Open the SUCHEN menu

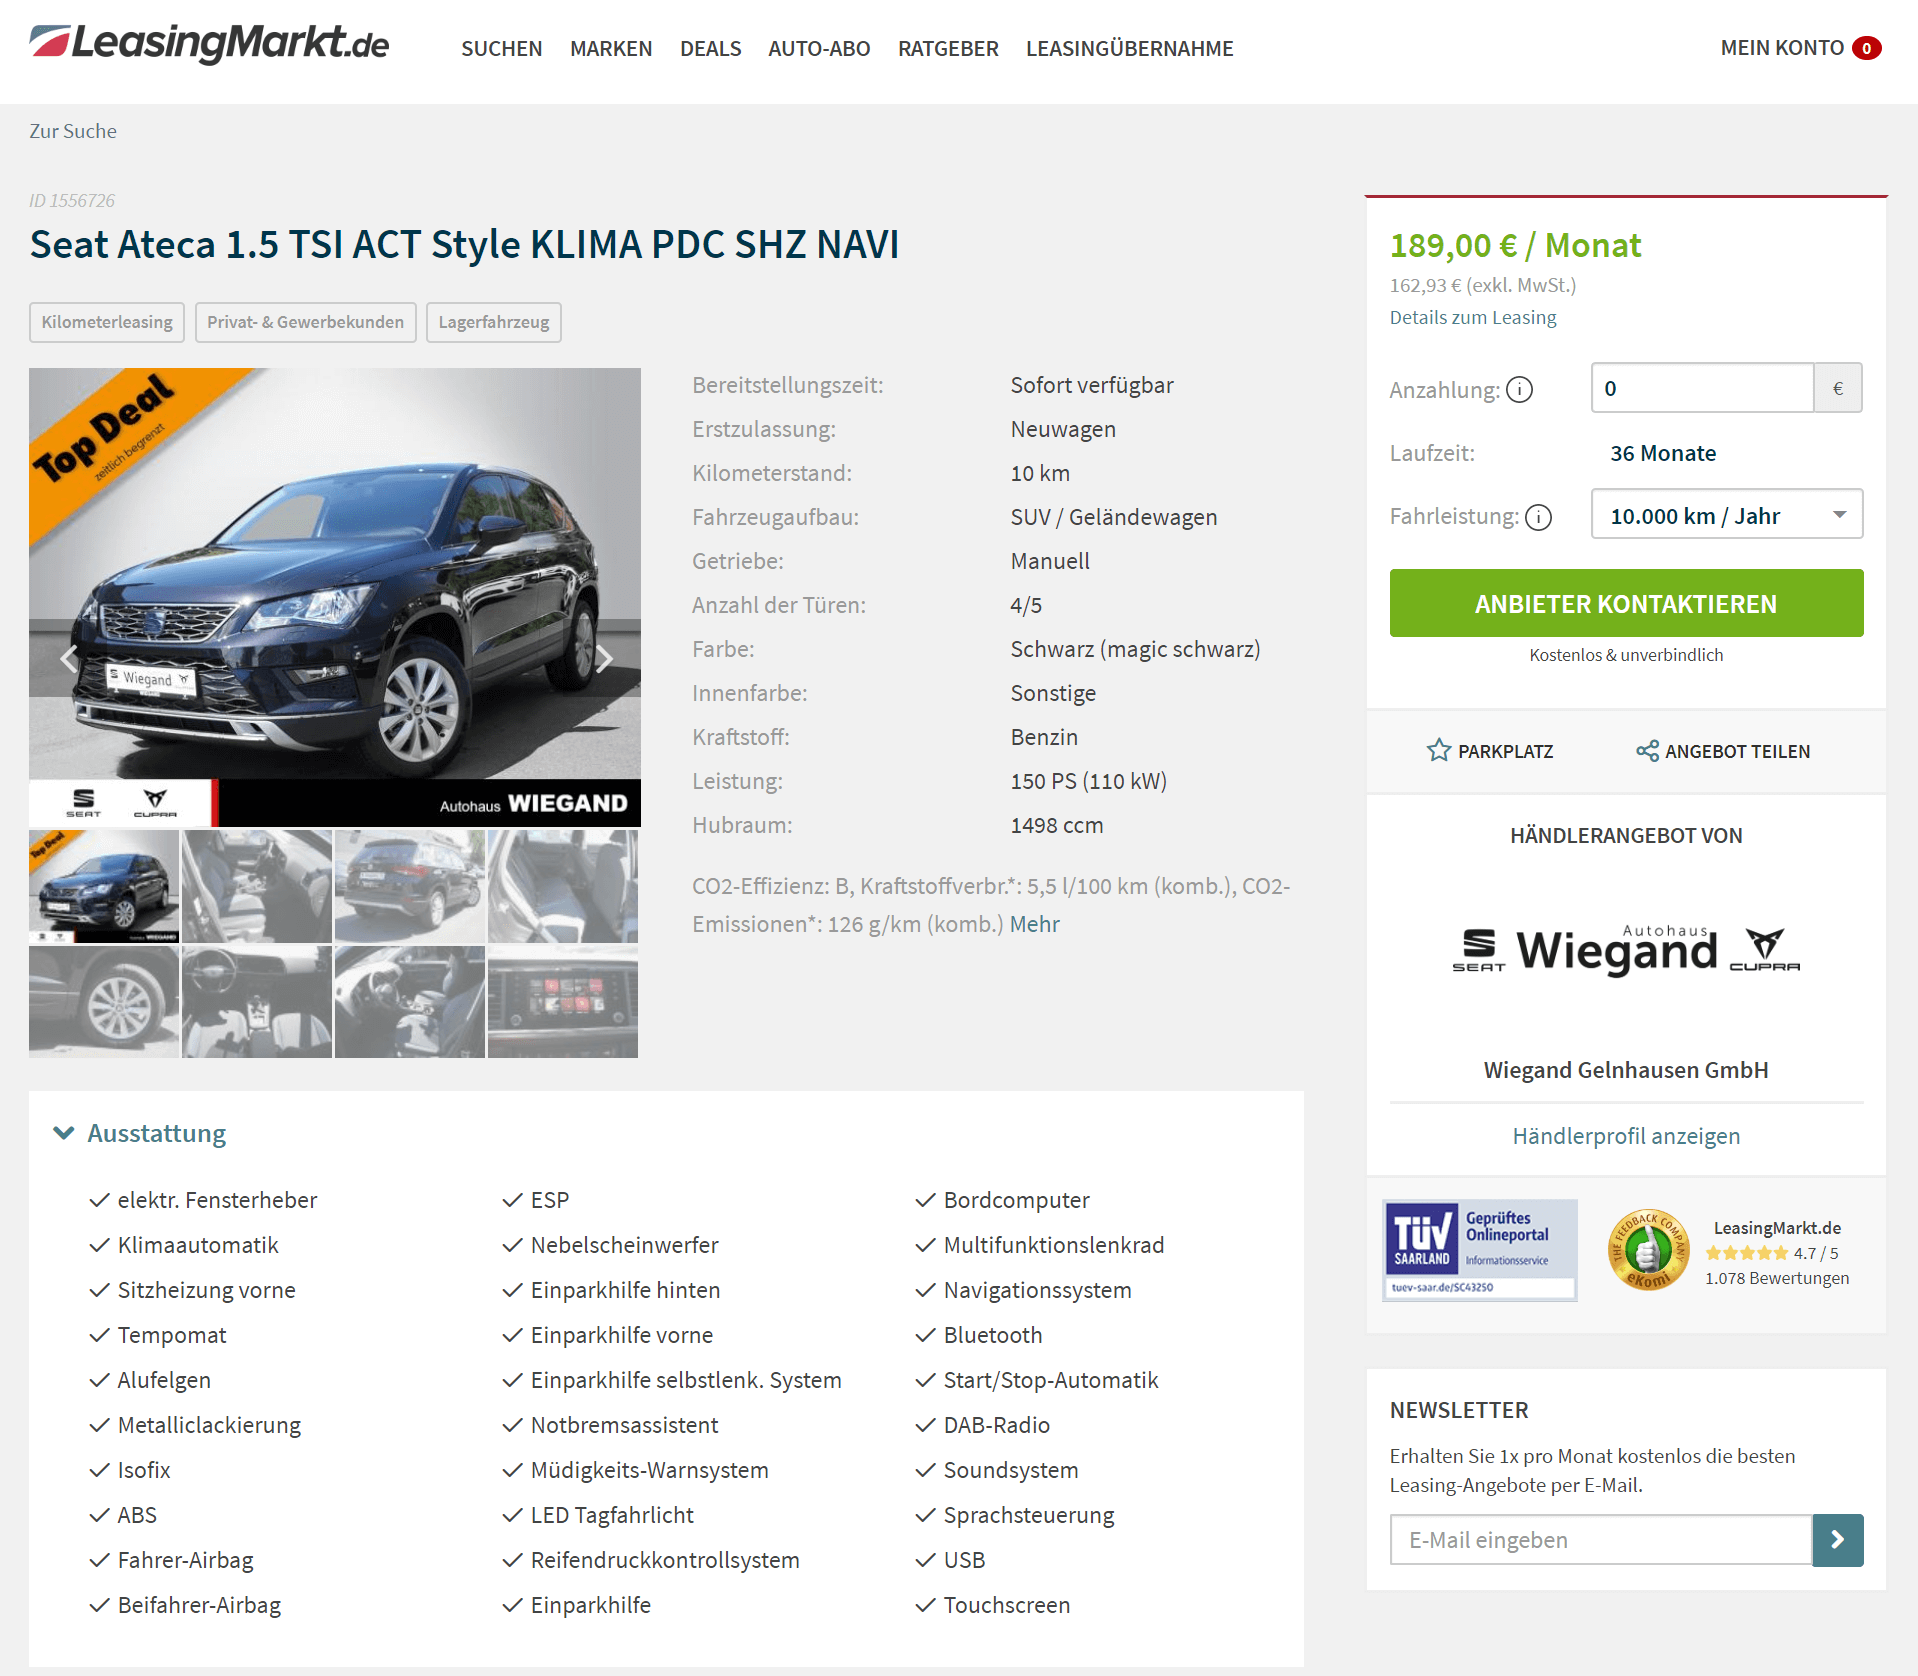click(501, 48)
